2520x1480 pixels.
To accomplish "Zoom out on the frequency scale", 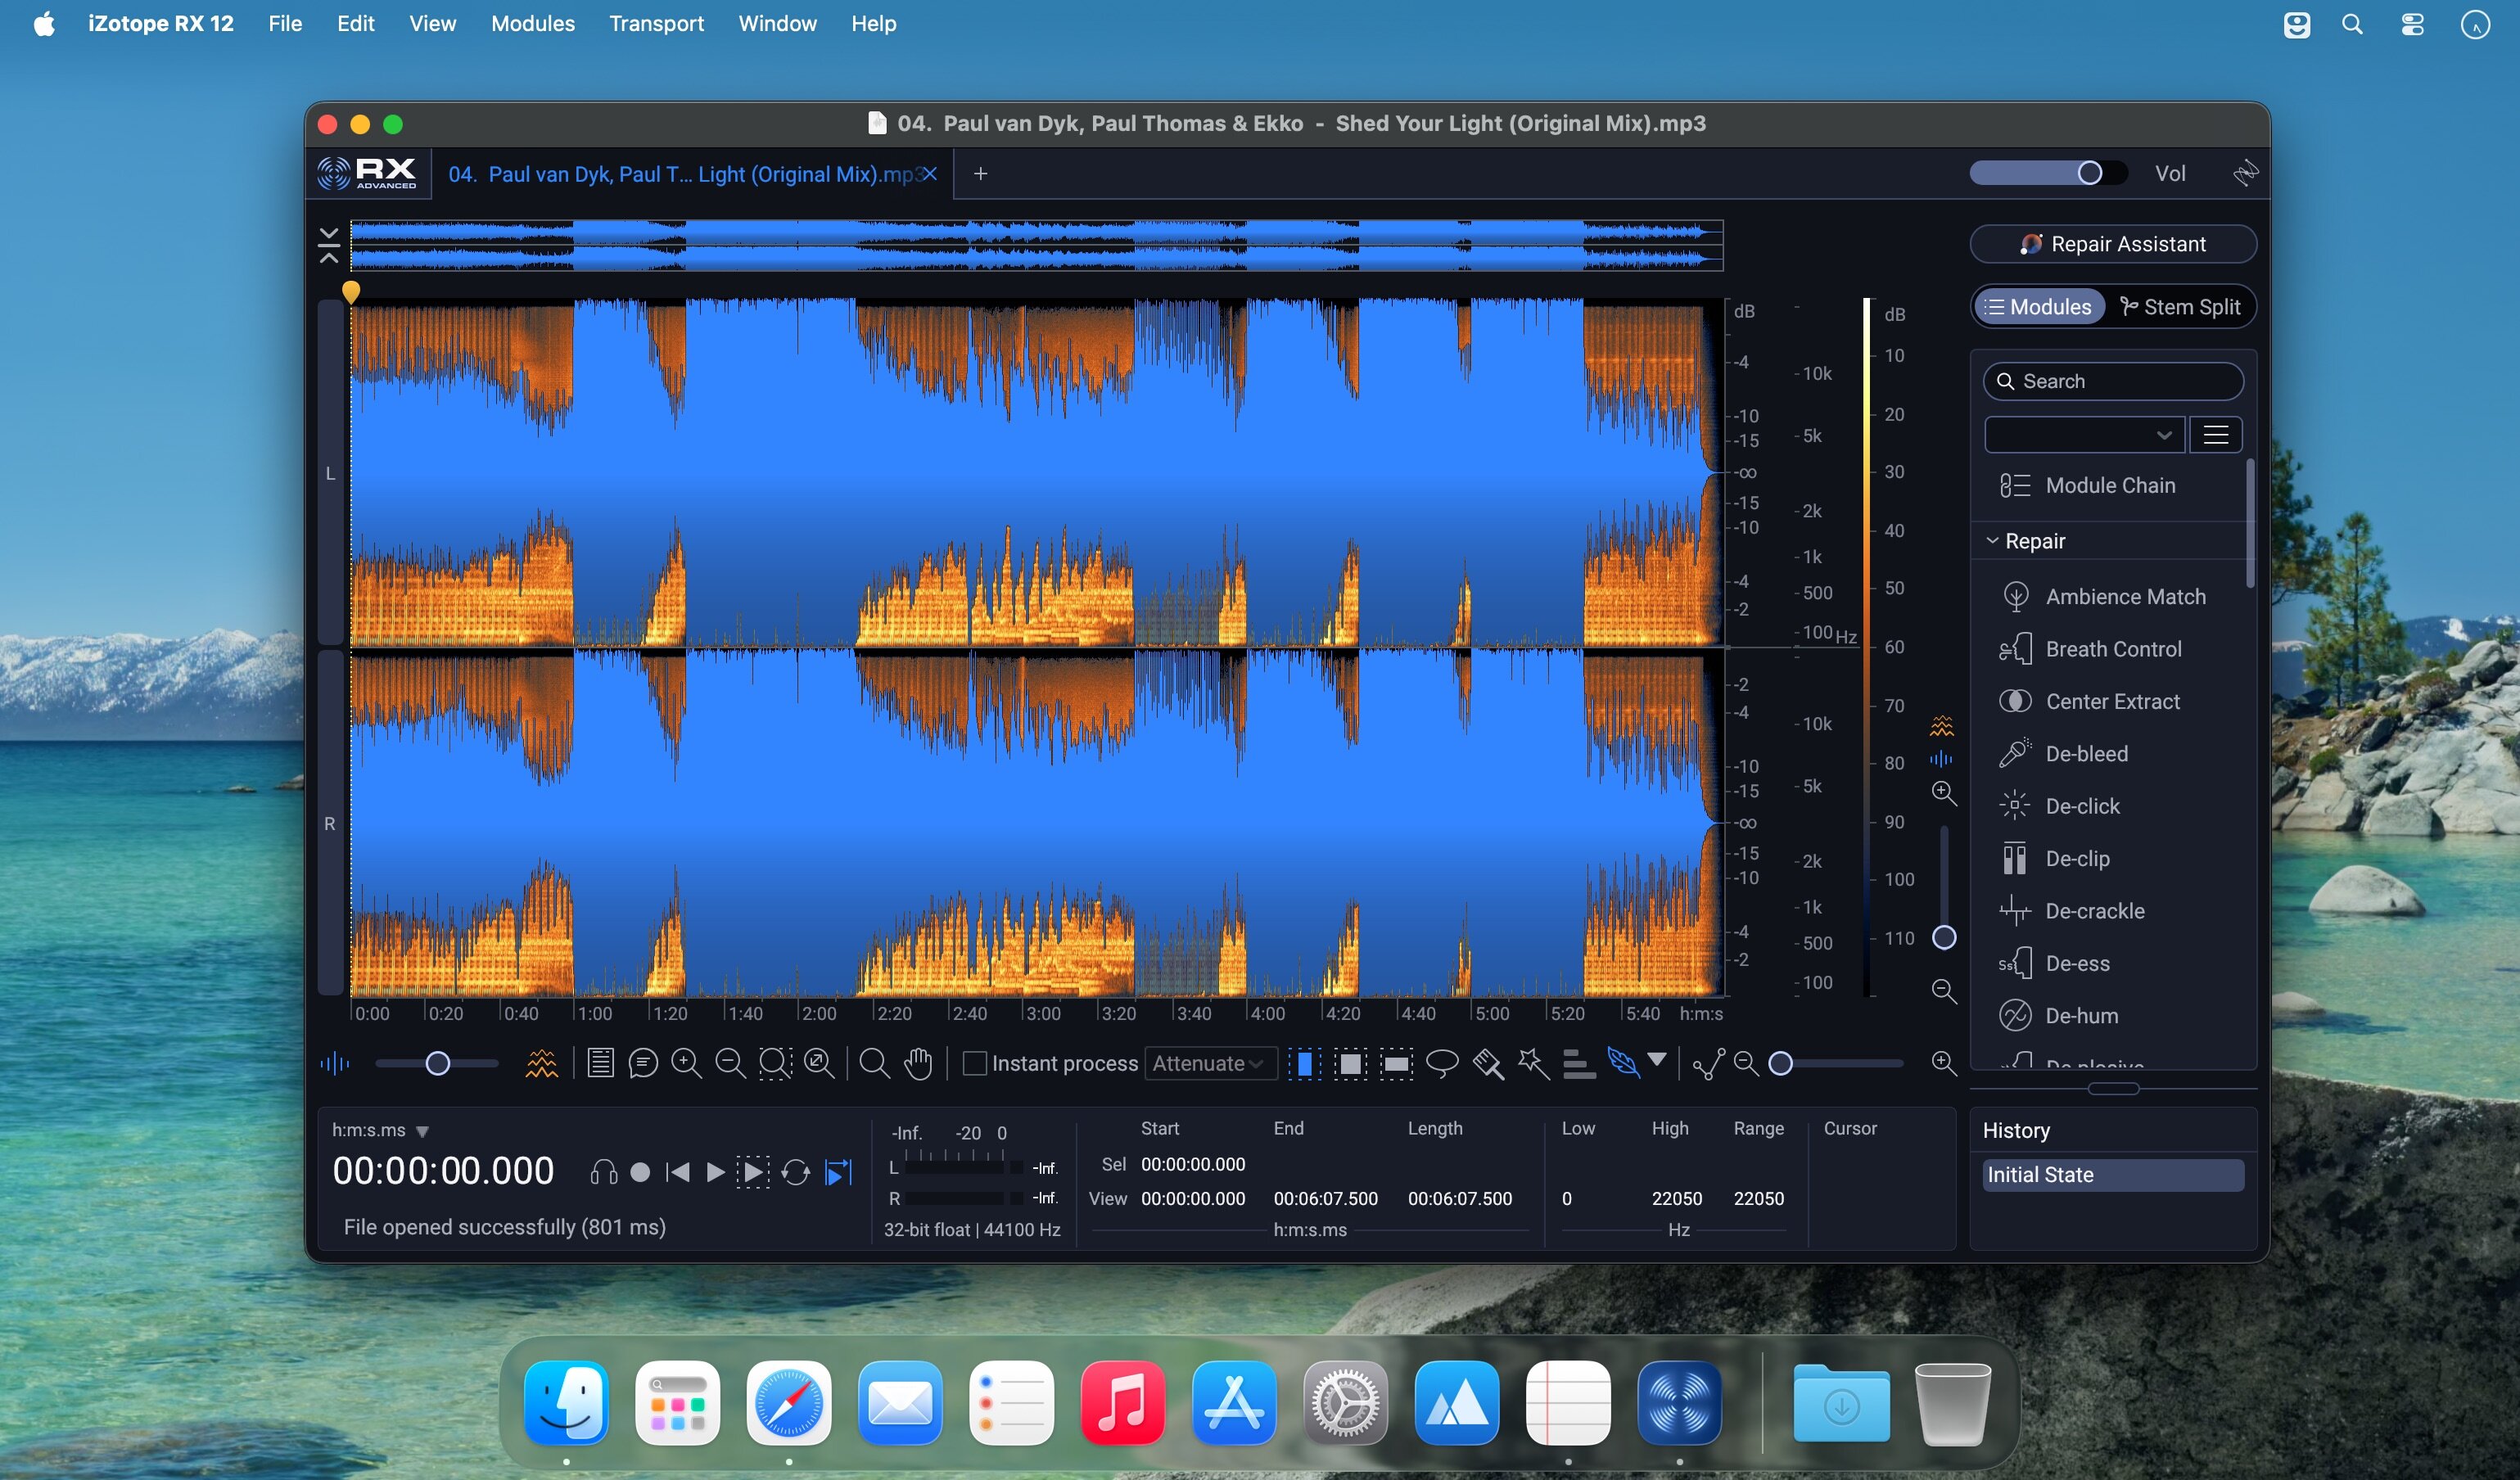I will pos(1944,991).
